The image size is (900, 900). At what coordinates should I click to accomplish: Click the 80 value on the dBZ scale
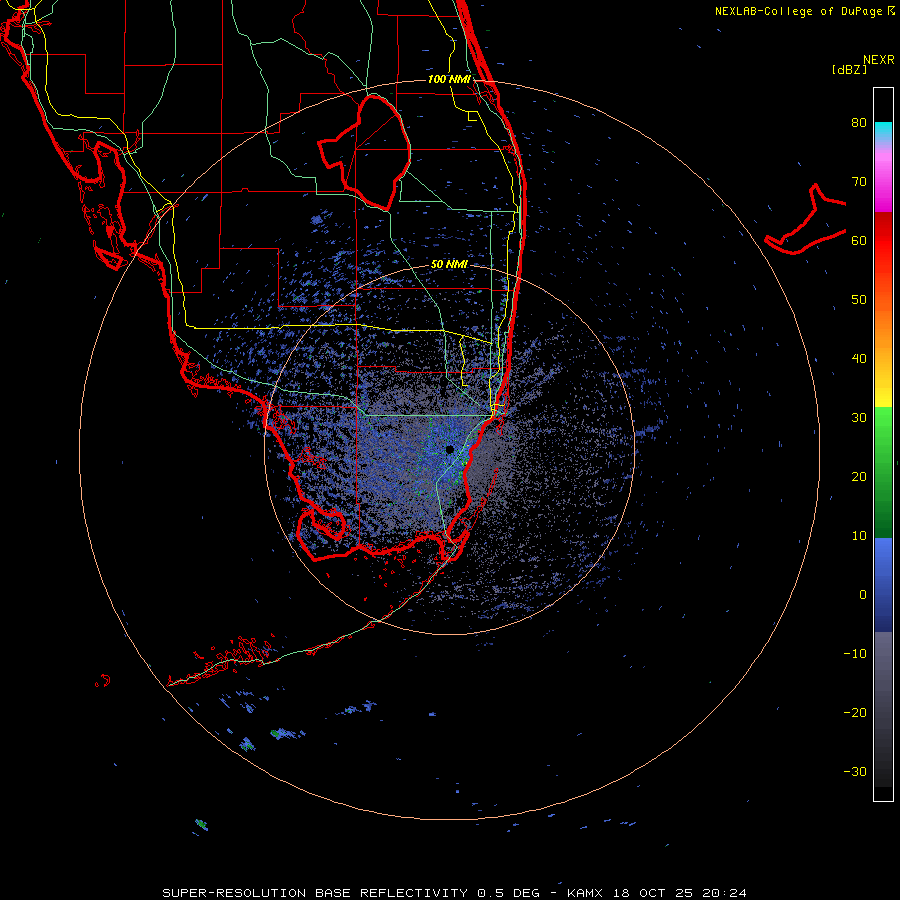[x=859, y=123]
